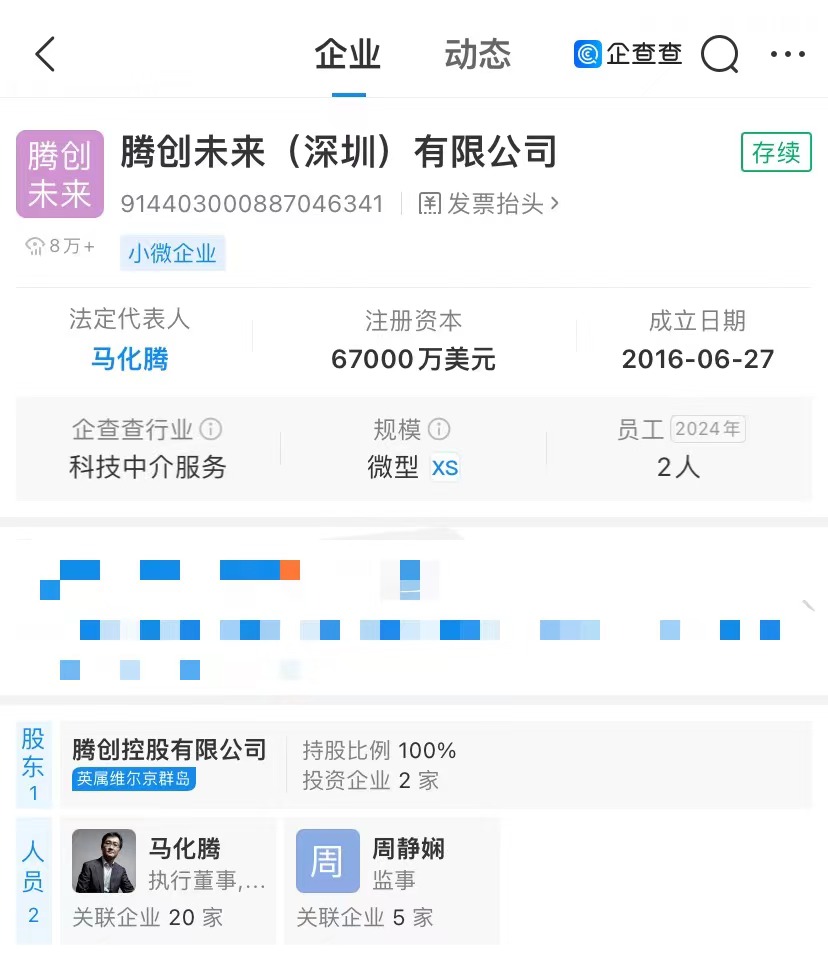Screen dimensions: 828x958
Task: Tap the invoice icon before 发票抬头
Action: click(x=430, y=203)
